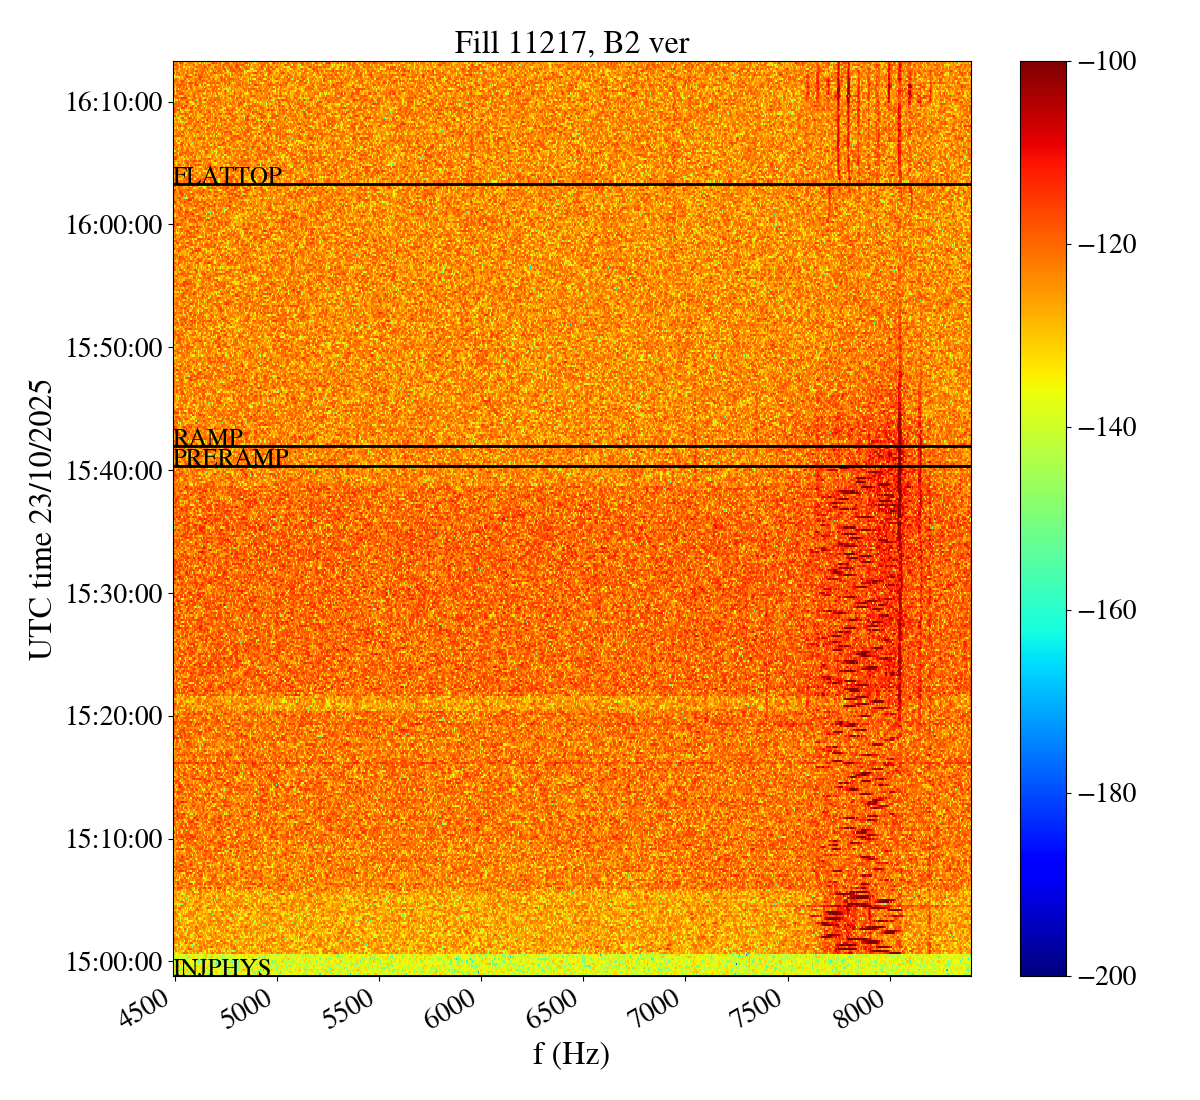Click the 15:50:00 time tick label
Screen dimensions: 1200x1100
114,348
